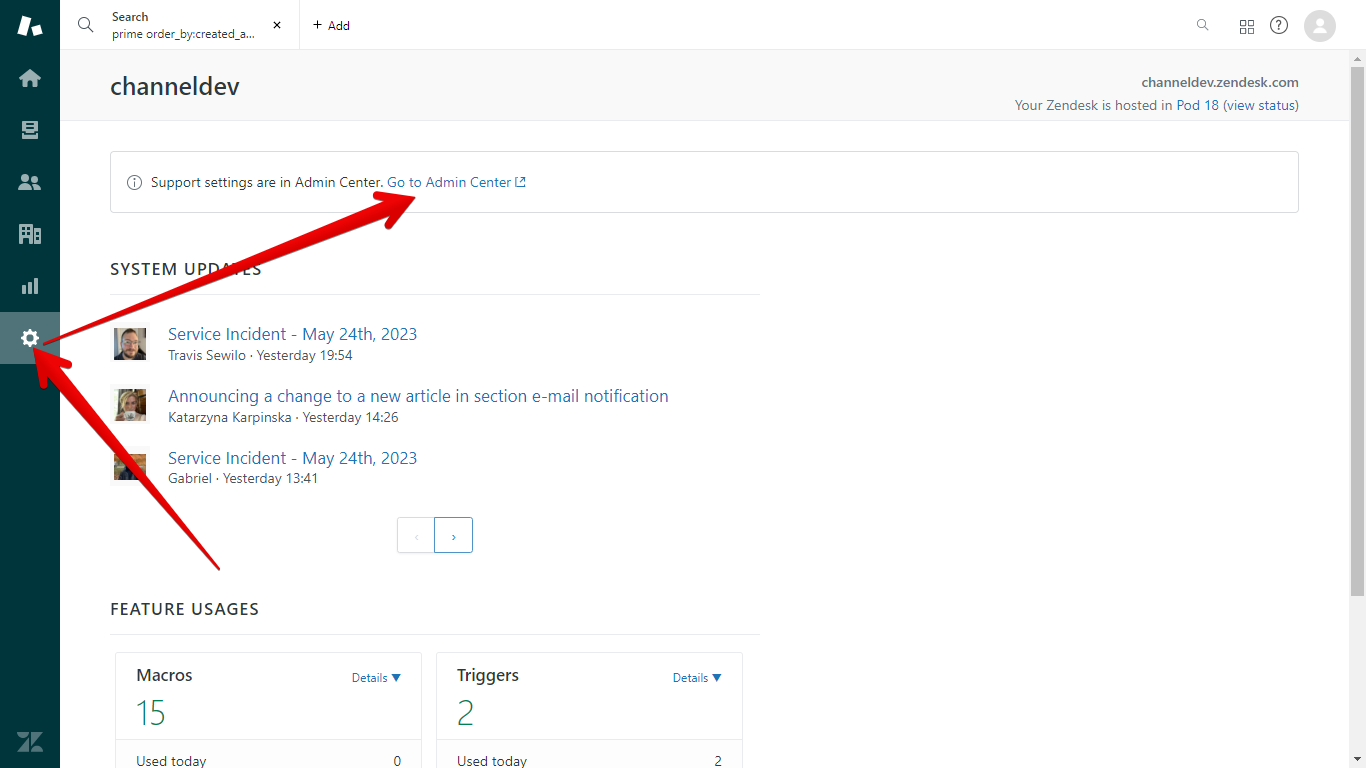The image size is (1366, 768).
Task: Click the FEATURE USAGES heading
Action: coord(184,609)
